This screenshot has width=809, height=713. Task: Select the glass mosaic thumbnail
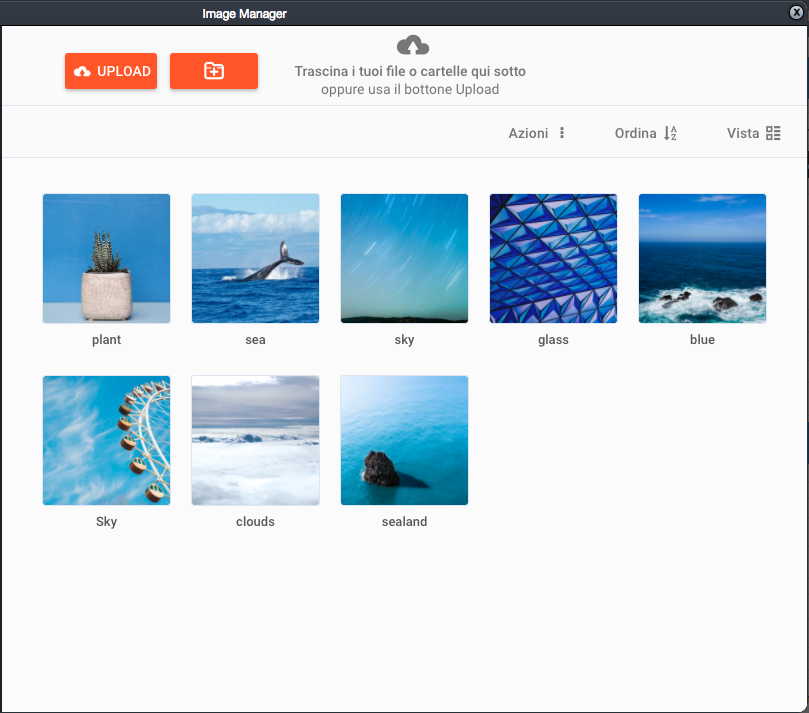click(x=553, y=258)
